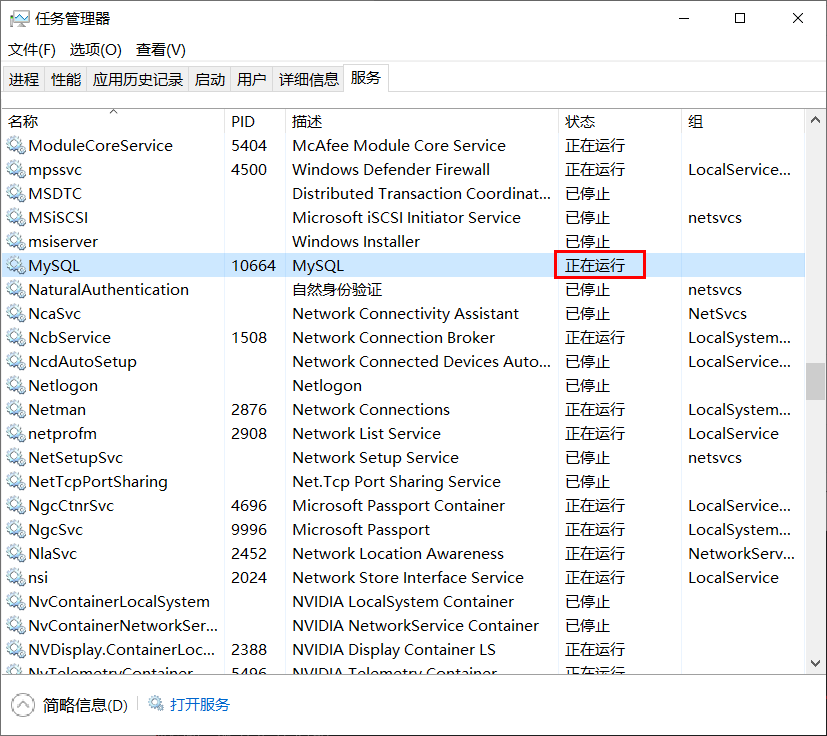The width and height of the screenshot is (827, 736).
Task: Open the 选项(O) menu
Action: pos(95,50)
